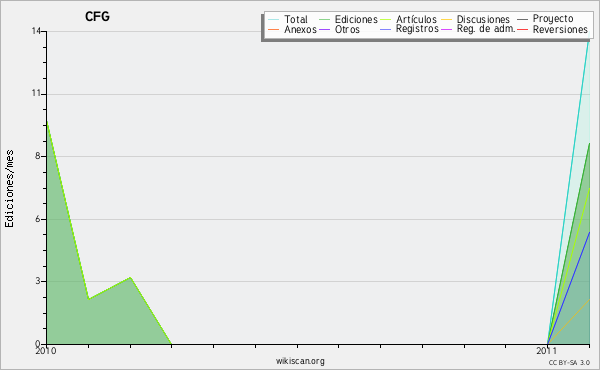The width and height of the screenshot is (600, 370).
Task: Click the y-axis value 14
Action: point(36,31)
